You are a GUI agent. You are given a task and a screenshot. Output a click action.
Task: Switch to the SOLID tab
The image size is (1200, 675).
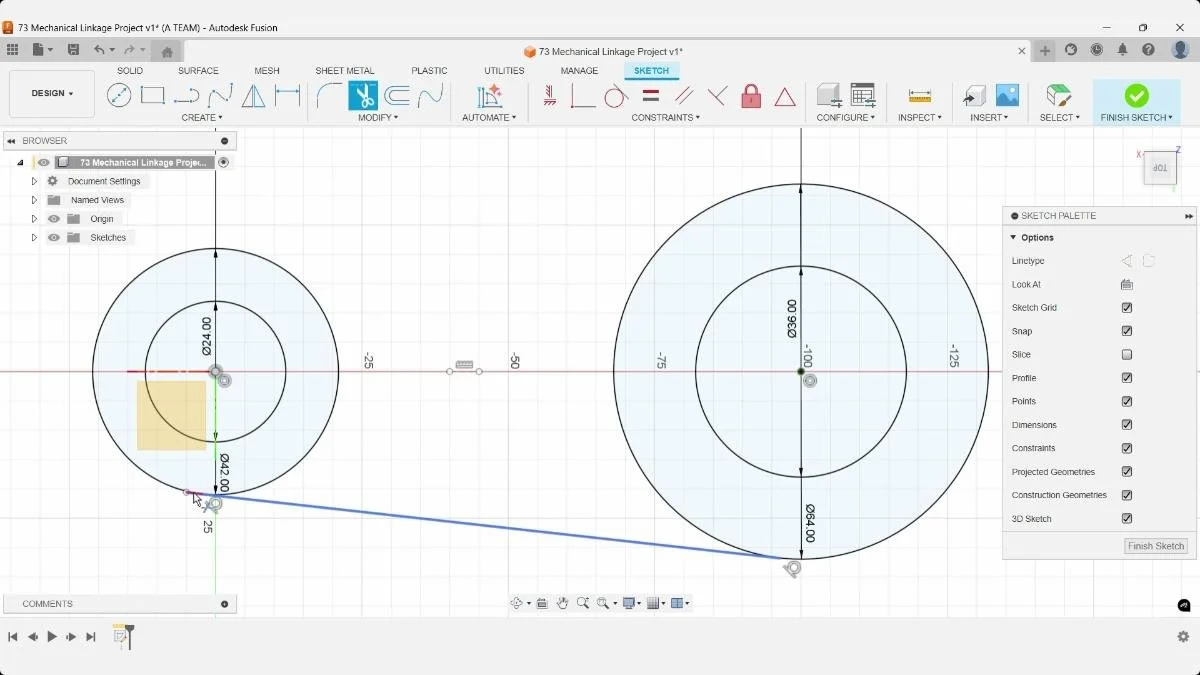[130, 71]
